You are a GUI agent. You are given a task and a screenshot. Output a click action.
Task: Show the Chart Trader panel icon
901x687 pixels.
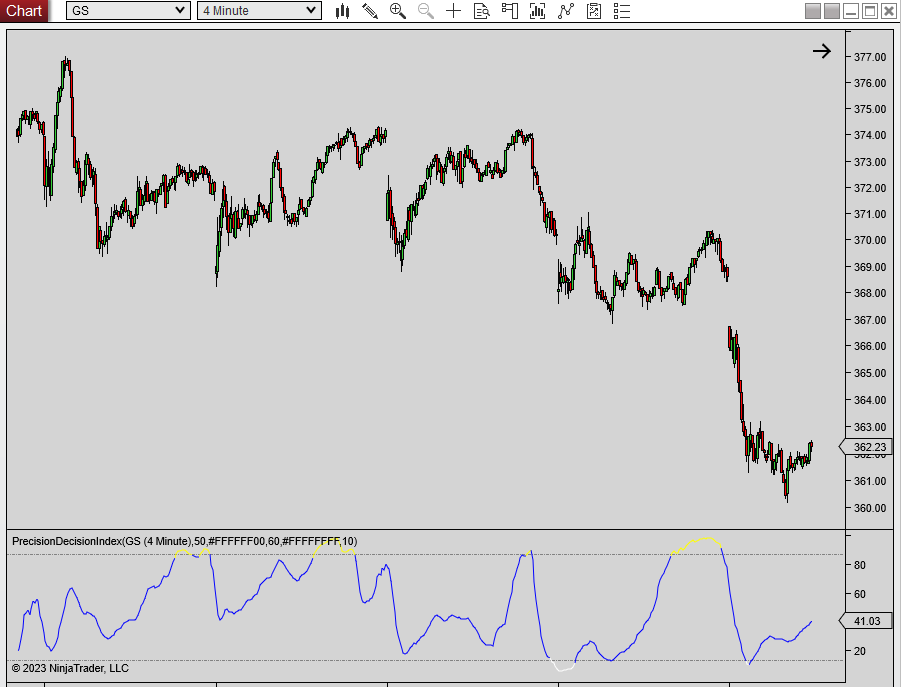[x=509, y=11]
